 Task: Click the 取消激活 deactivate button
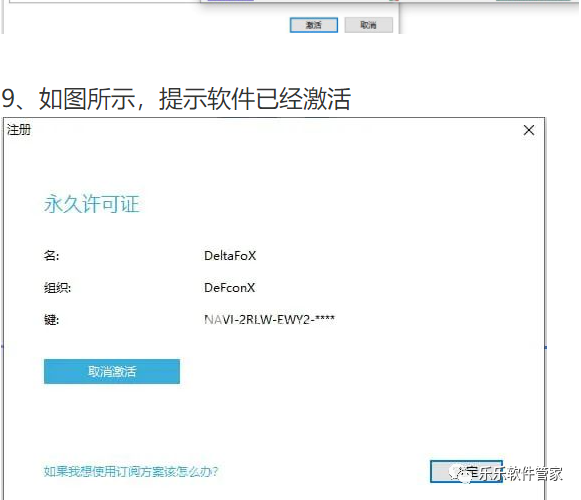click(112, 371)
